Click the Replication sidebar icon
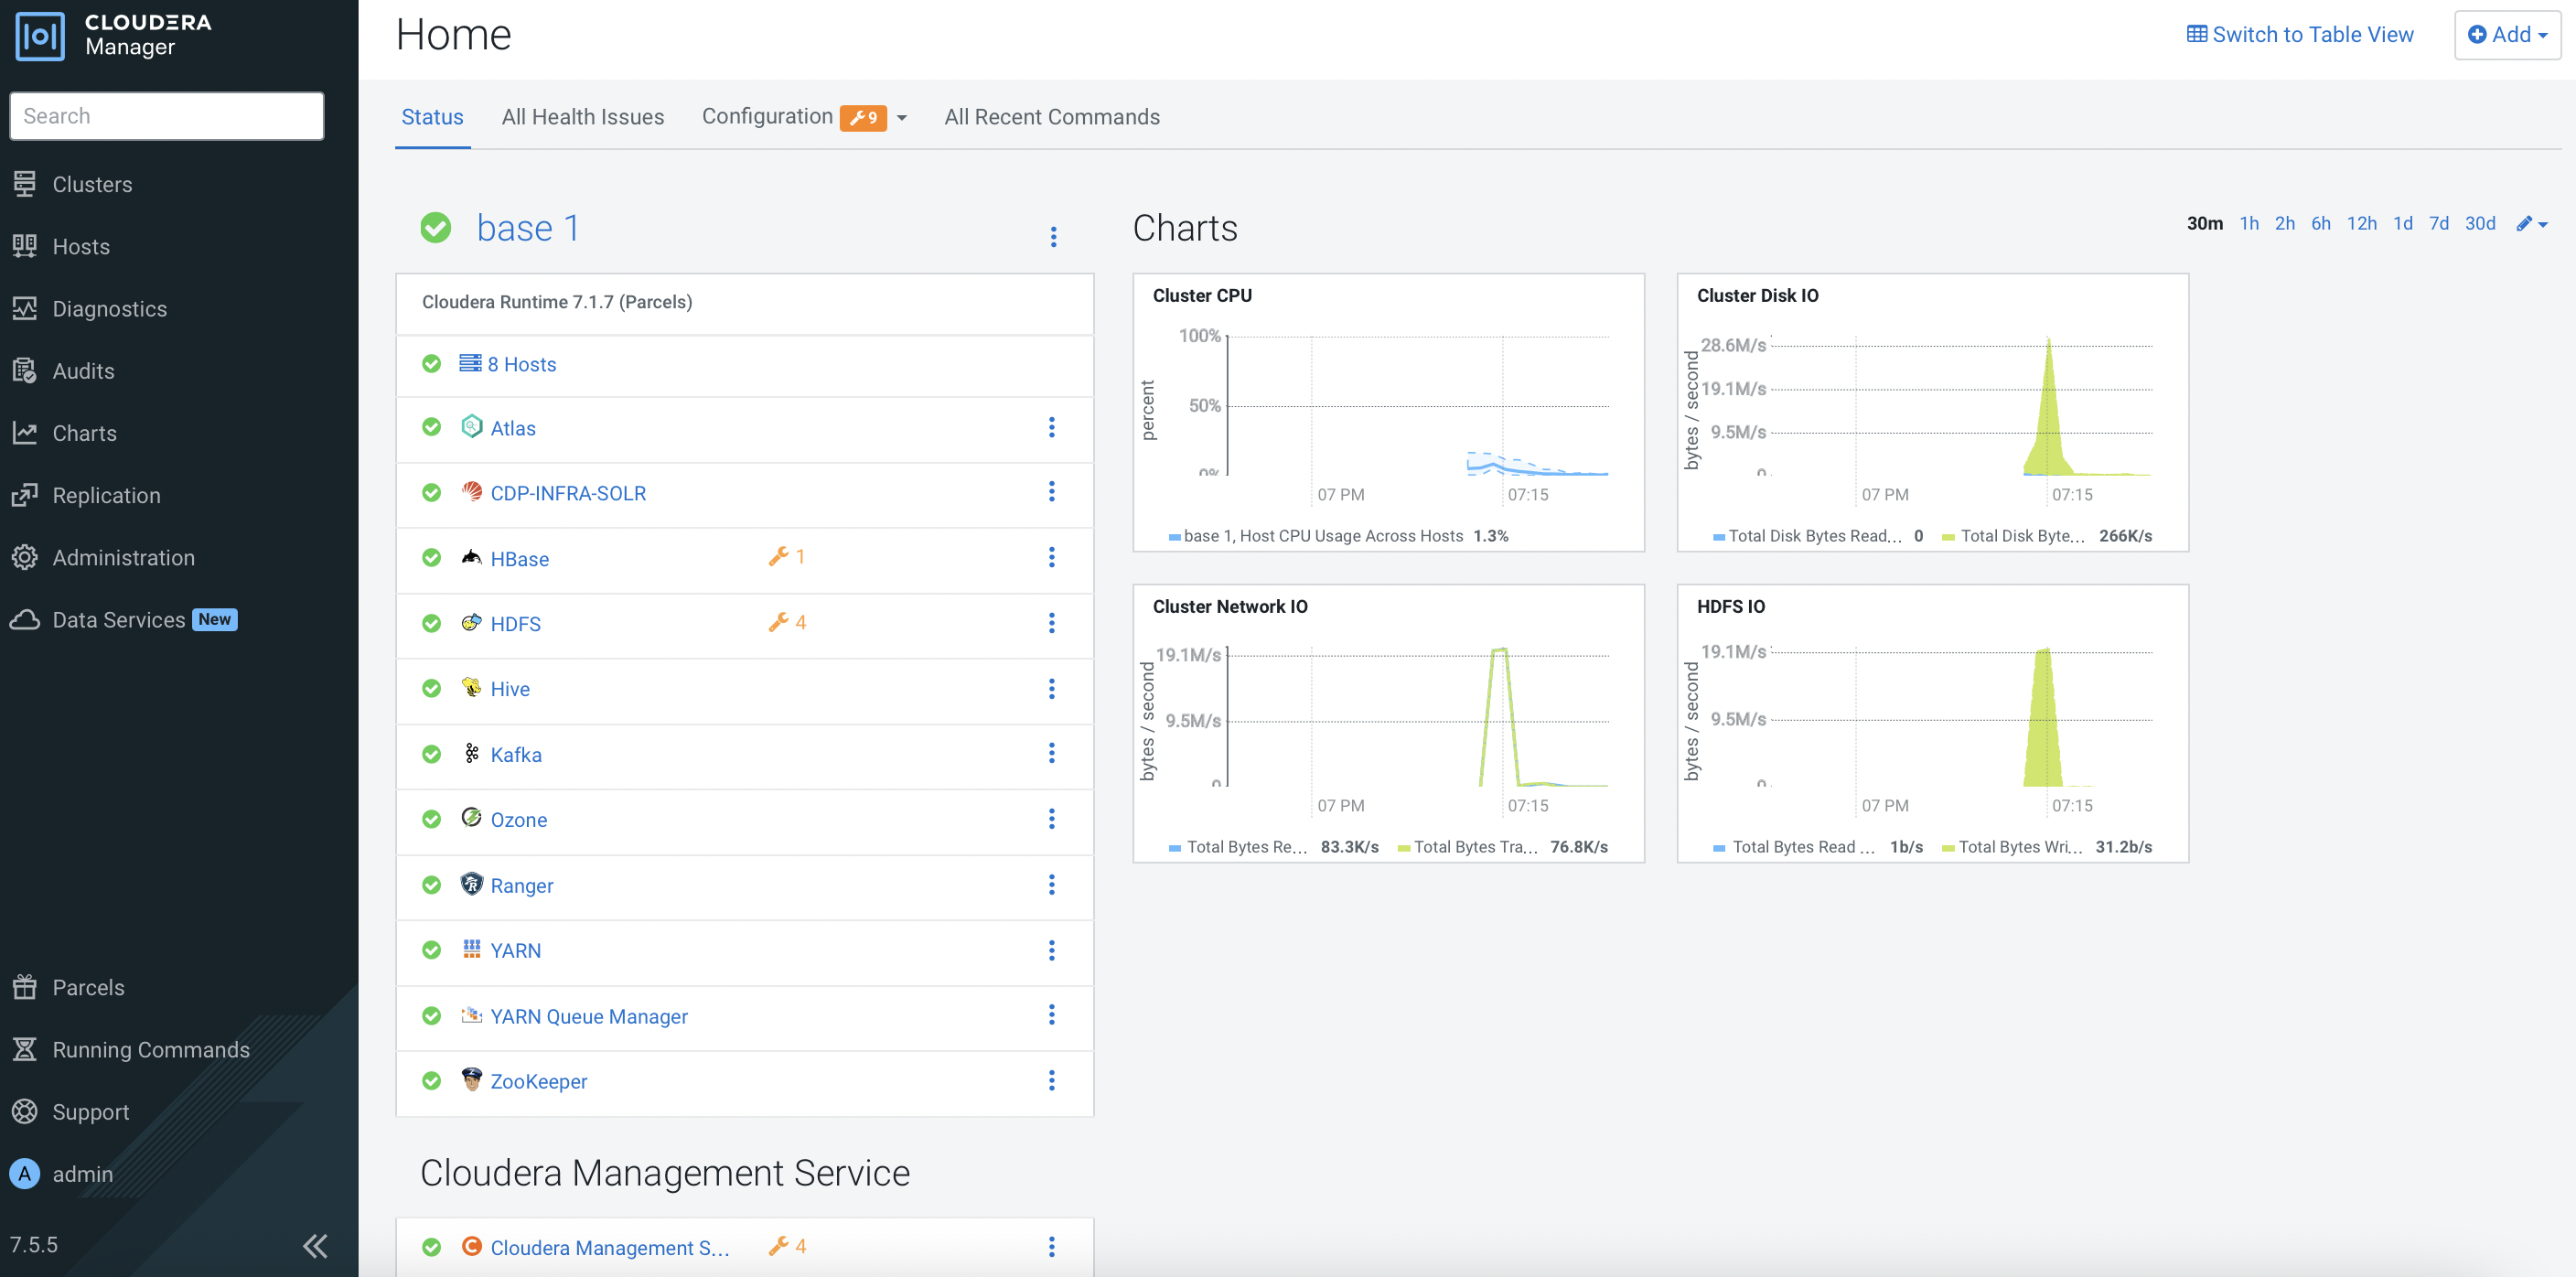Viewport: 2576px width, 1277px height. pos(25,495)
